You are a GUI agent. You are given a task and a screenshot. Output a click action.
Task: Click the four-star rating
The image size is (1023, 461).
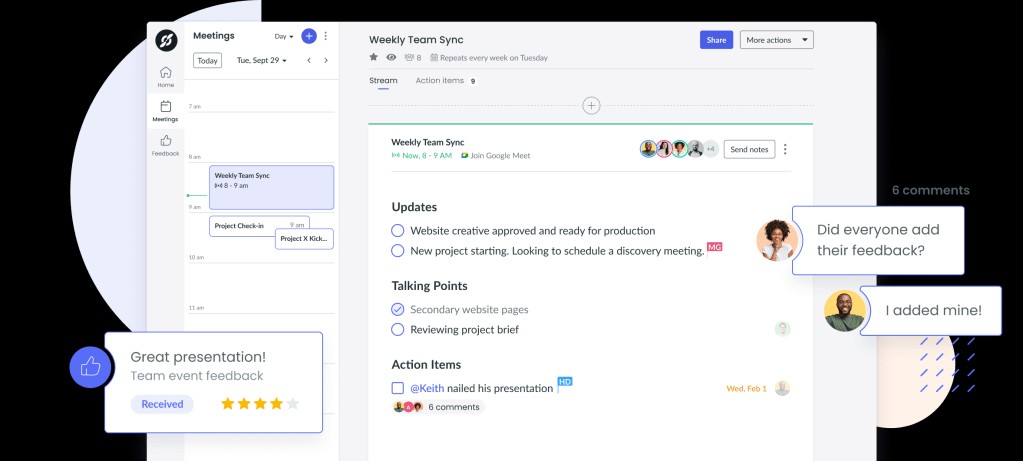click(260, 404)
